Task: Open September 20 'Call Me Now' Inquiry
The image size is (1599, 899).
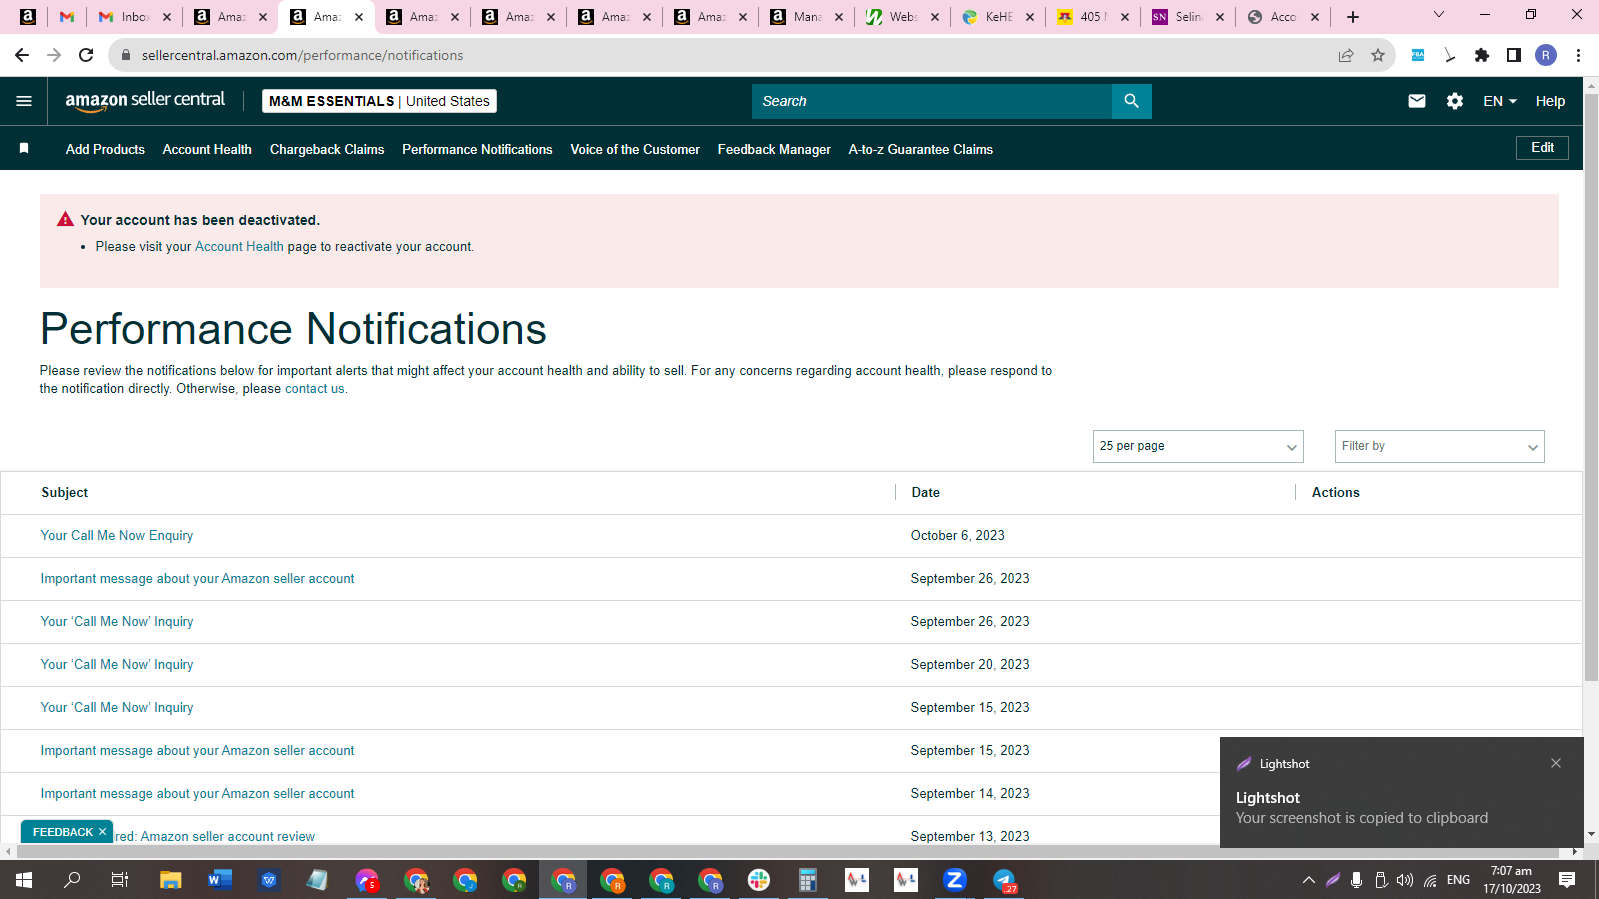Action: [x=117, y=665]
